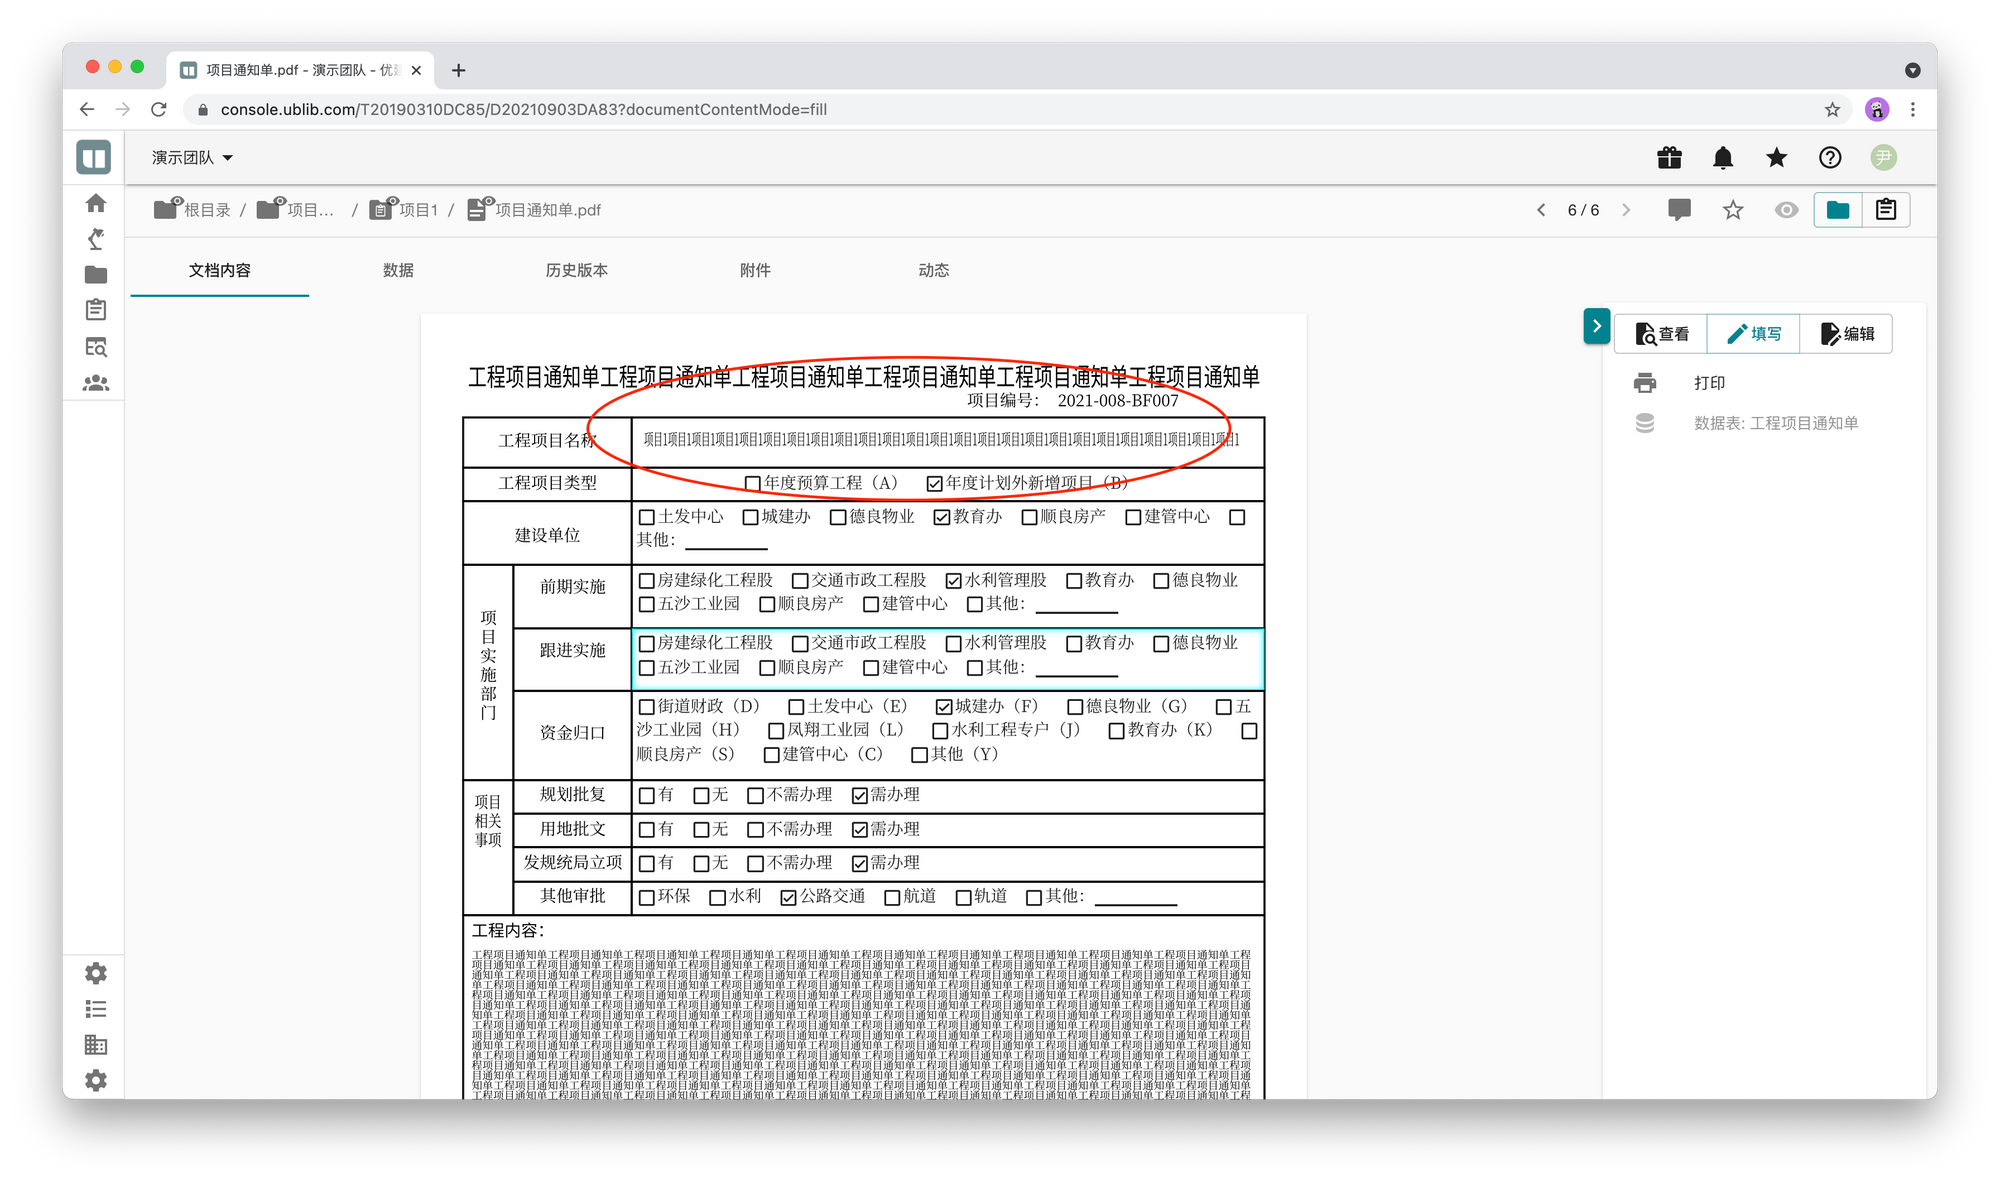
Task: Click the 填写 fill-in mode button
Action: pos(1754,334)
